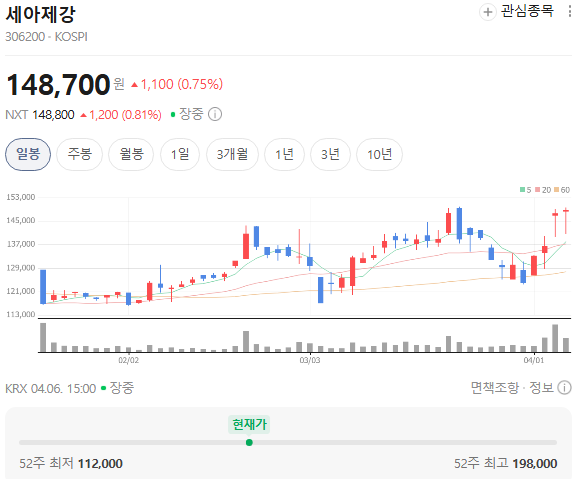Click the green 5-day moving average legend
This screenshot has width=574, height=479.
point(526,190)
